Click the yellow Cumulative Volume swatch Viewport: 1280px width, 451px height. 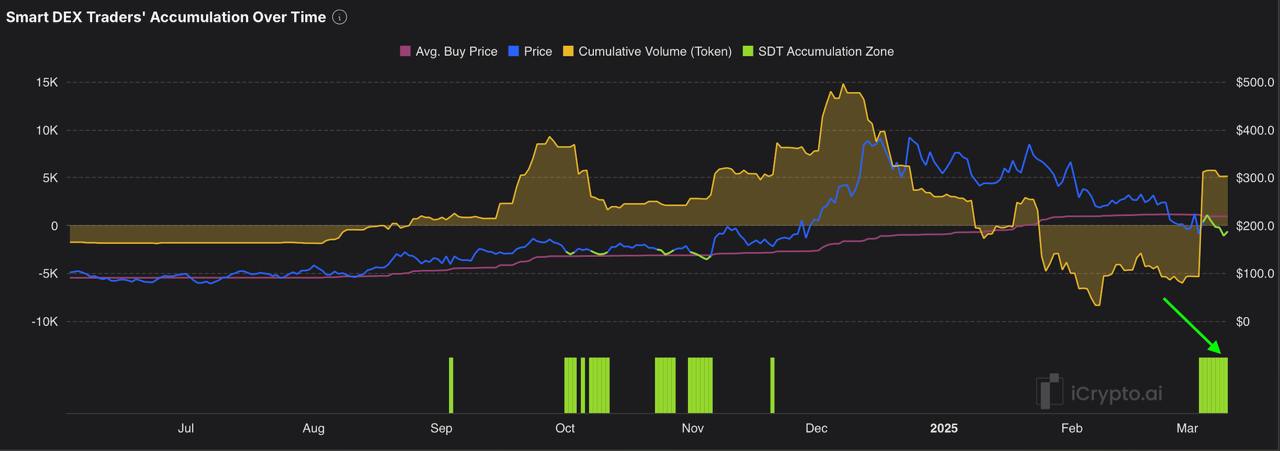[x=567, y=51]
